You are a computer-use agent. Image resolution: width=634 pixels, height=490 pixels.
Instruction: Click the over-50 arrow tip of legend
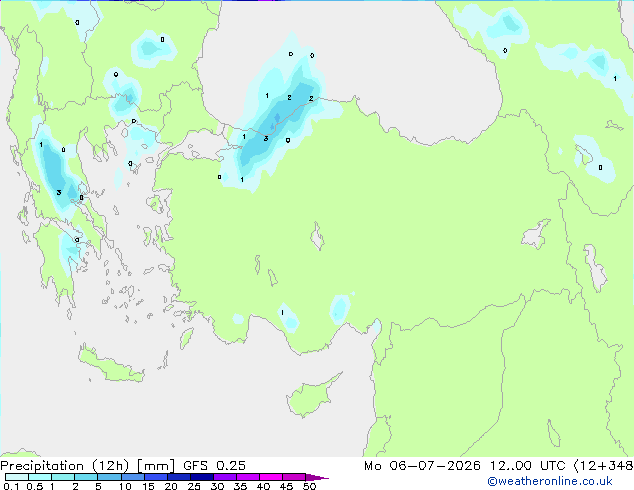coord(317,477)
